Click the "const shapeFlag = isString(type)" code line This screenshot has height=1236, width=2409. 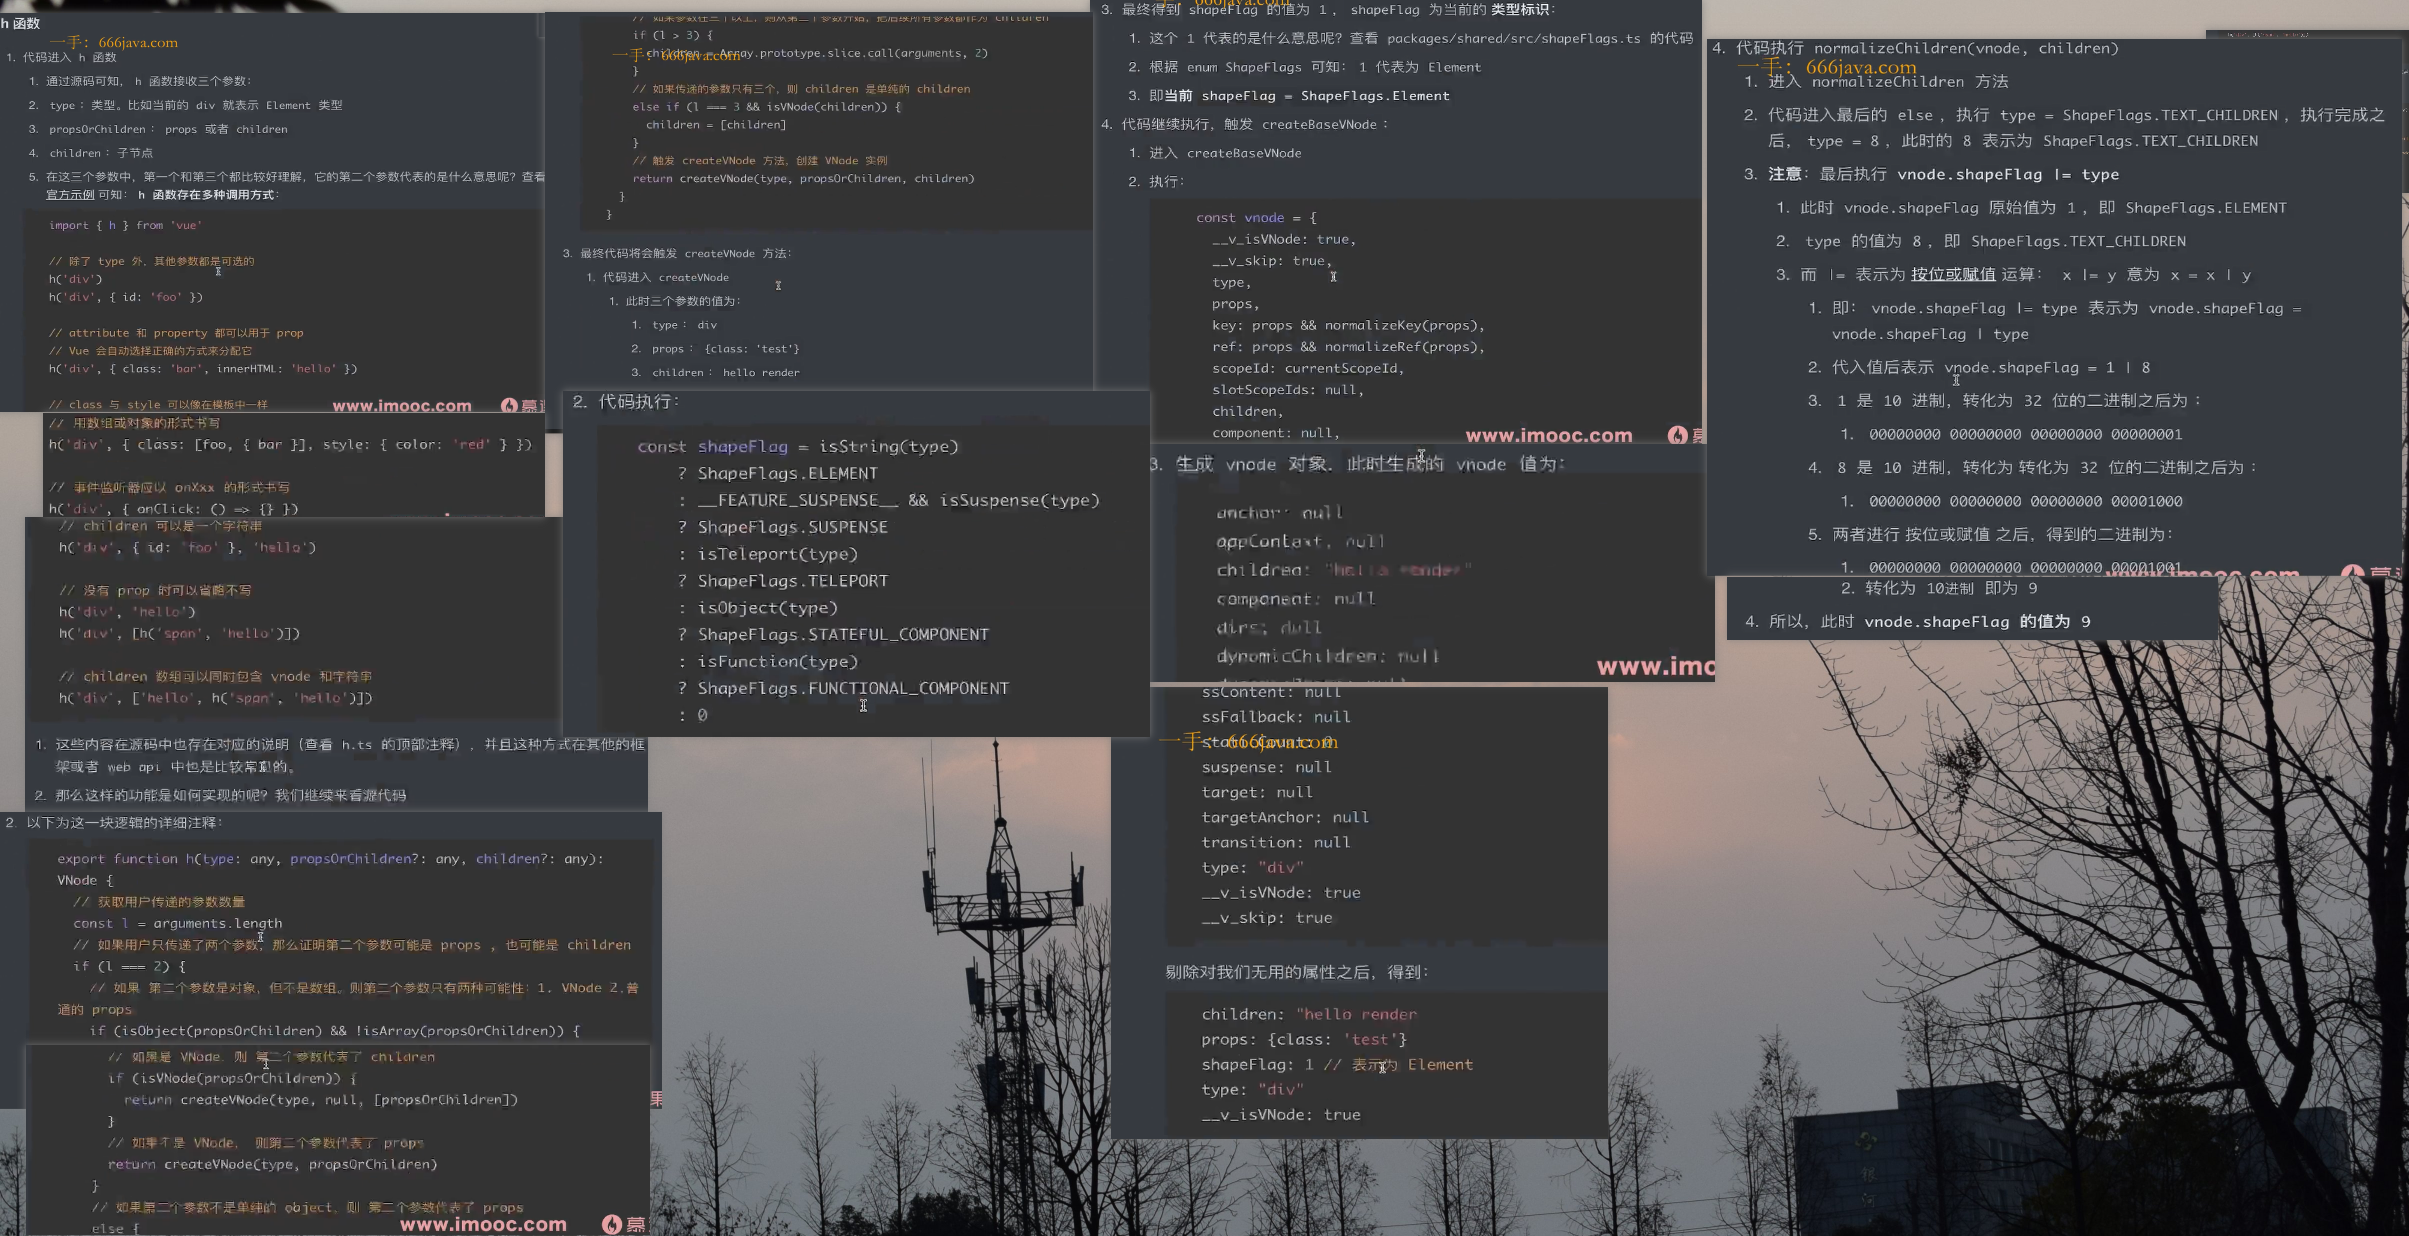[x=797, y=447]
